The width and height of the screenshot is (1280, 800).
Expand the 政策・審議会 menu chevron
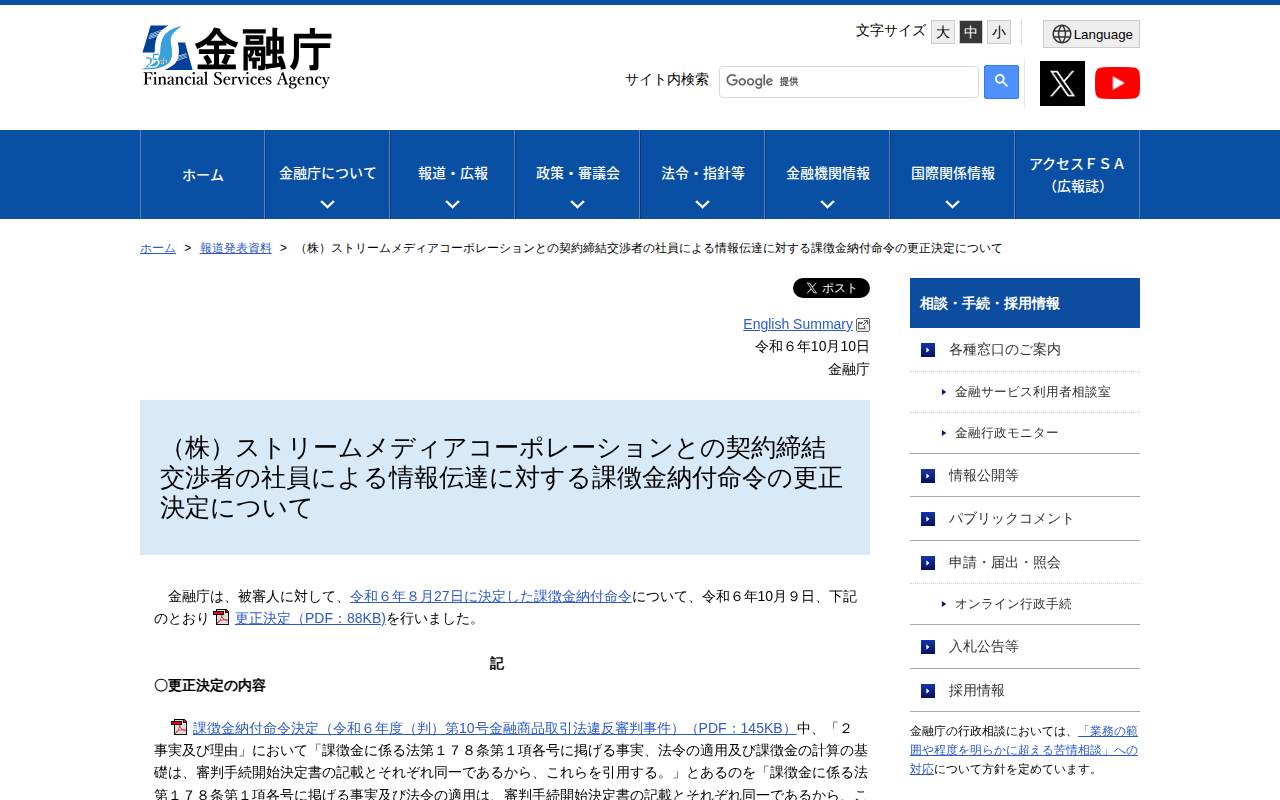click(x=577, y=204)
